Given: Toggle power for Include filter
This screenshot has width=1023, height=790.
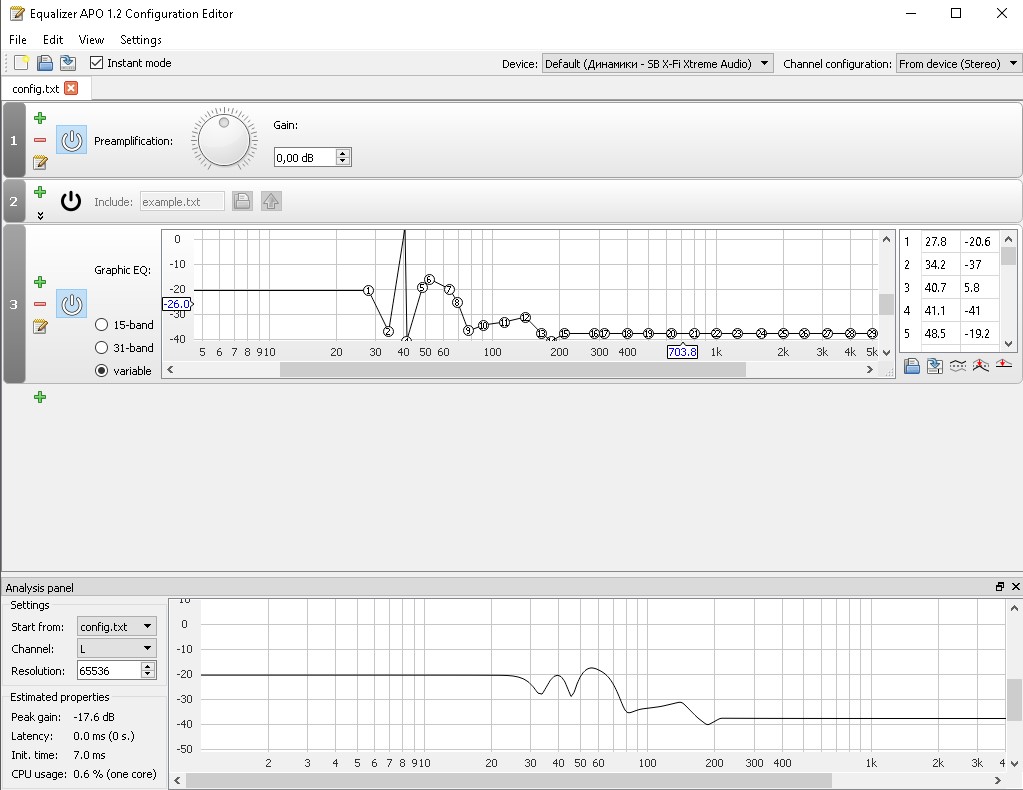Looking at the screenshot, I should pos(71,202).
